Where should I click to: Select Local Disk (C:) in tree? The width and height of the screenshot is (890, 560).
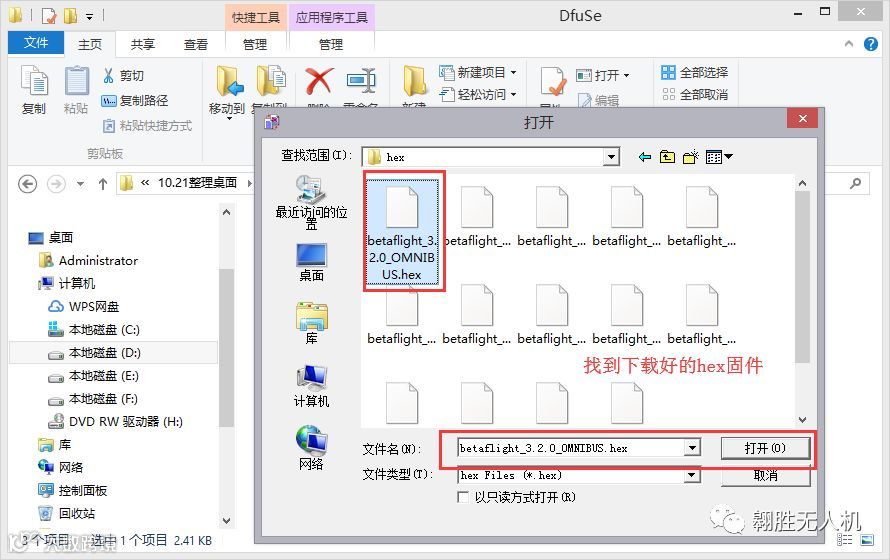94,330
